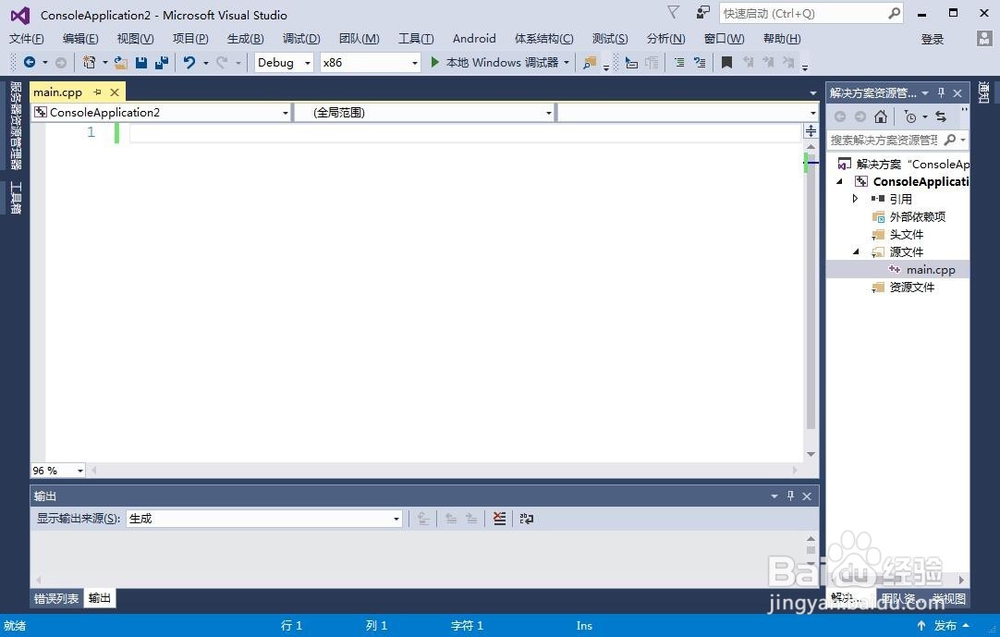Select main.cpp in Solution Explorer tree
1000x637 pixels.
click(930, 270)
